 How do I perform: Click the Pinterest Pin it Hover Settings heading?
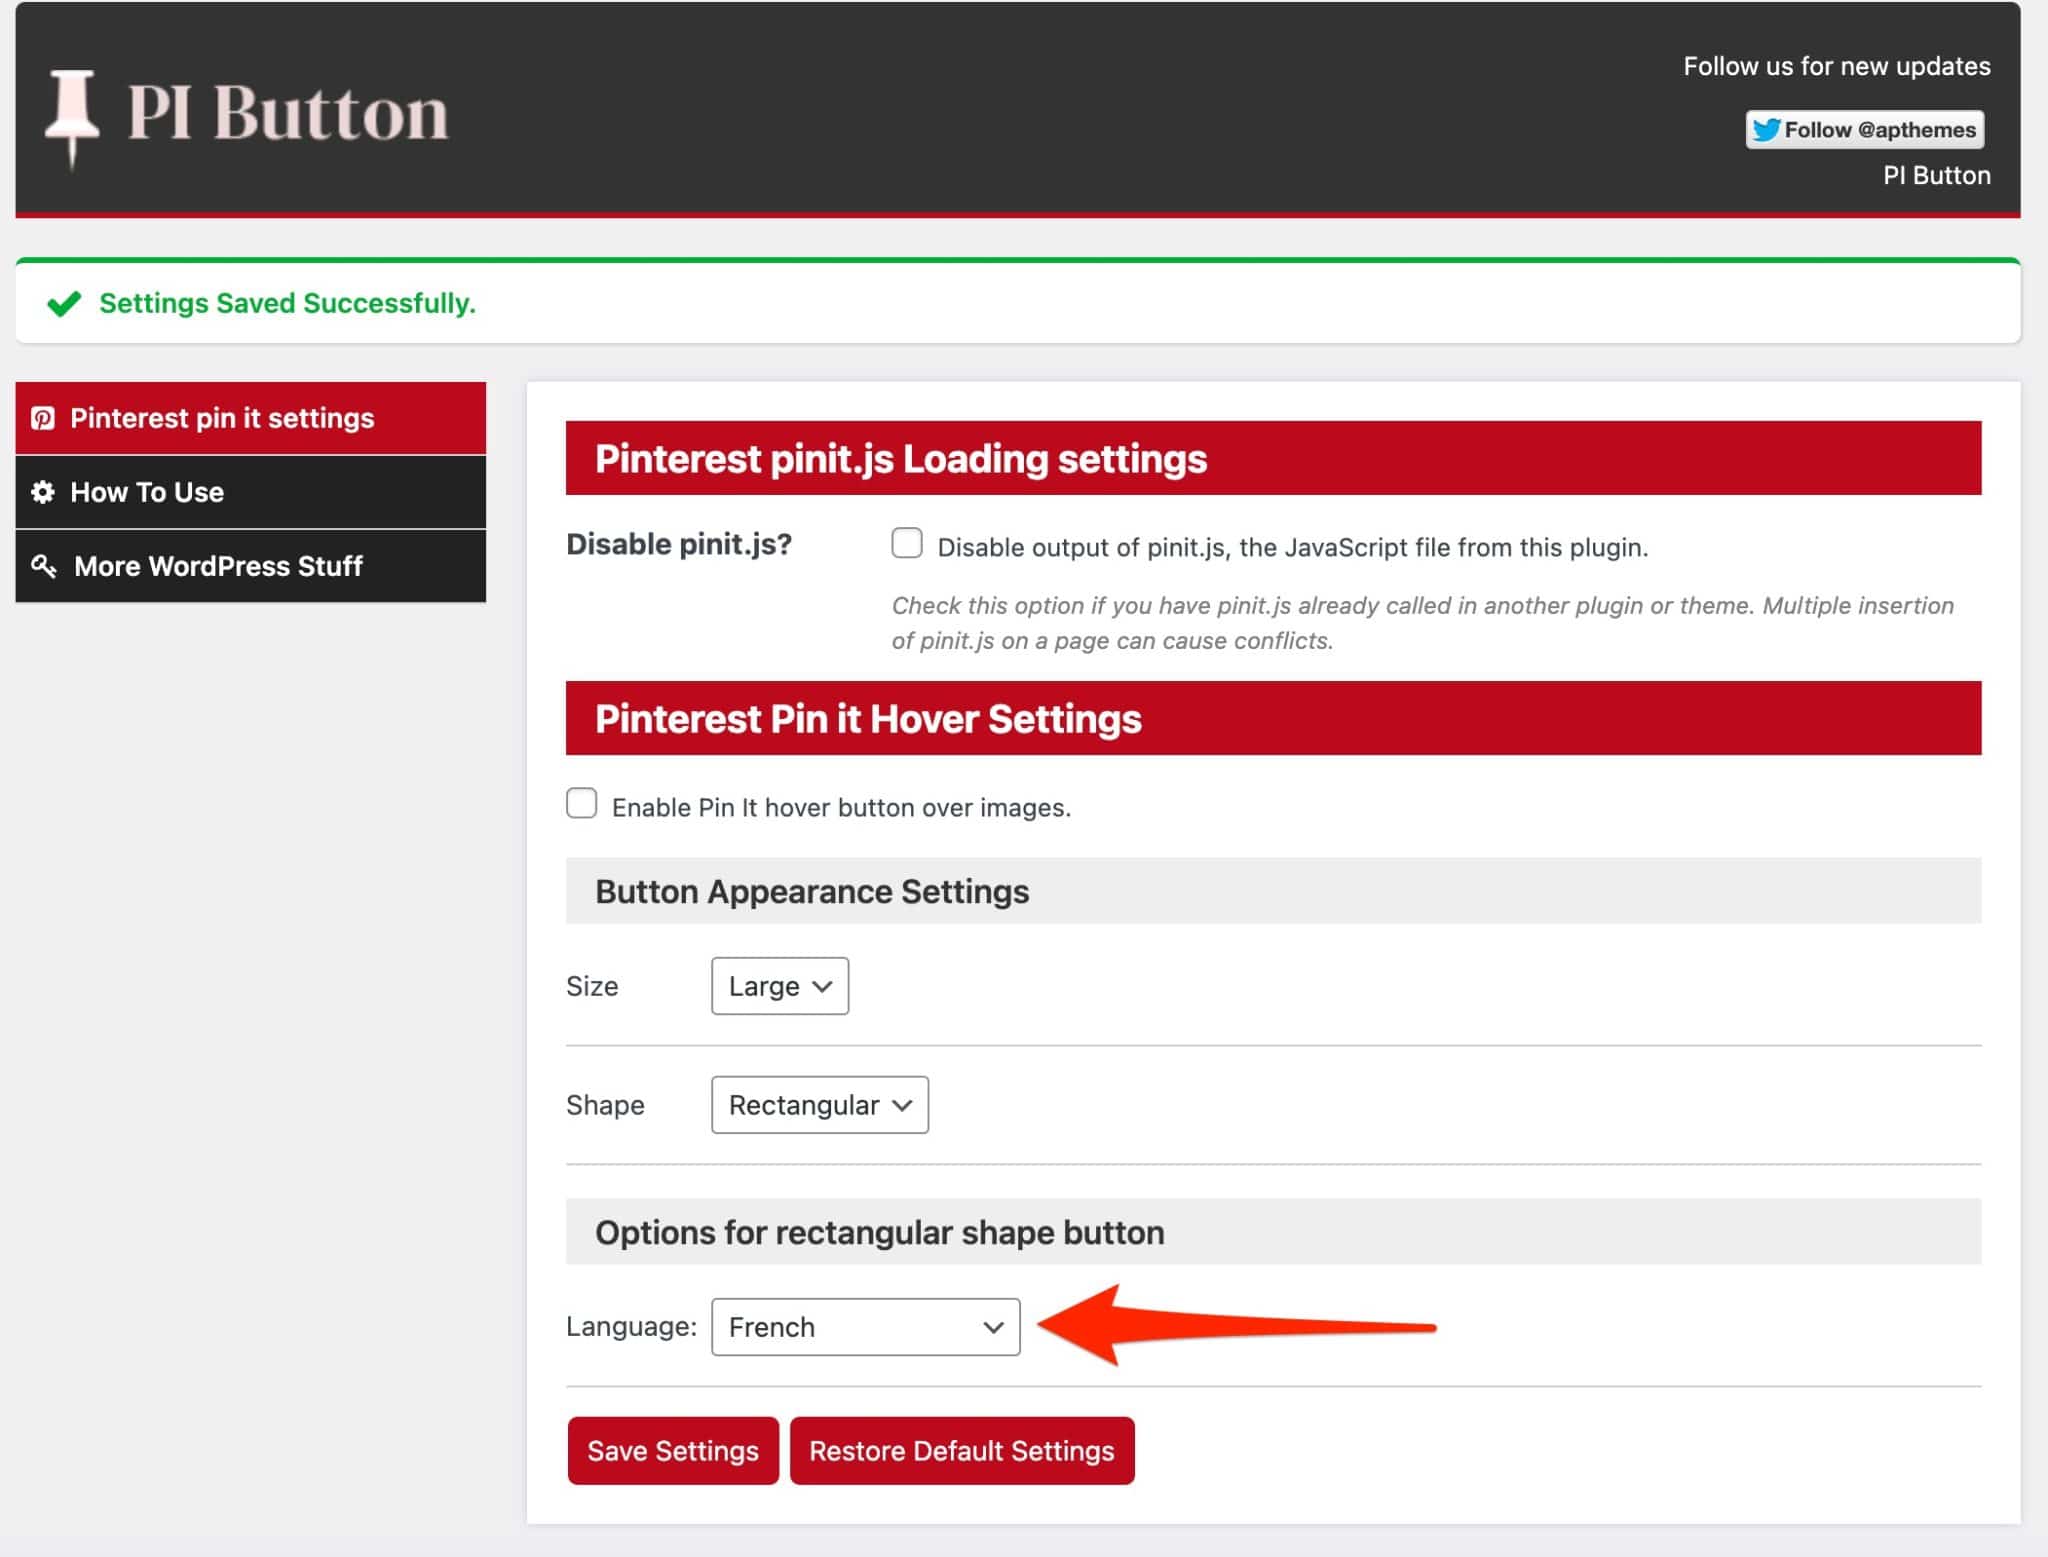point(868,719)
